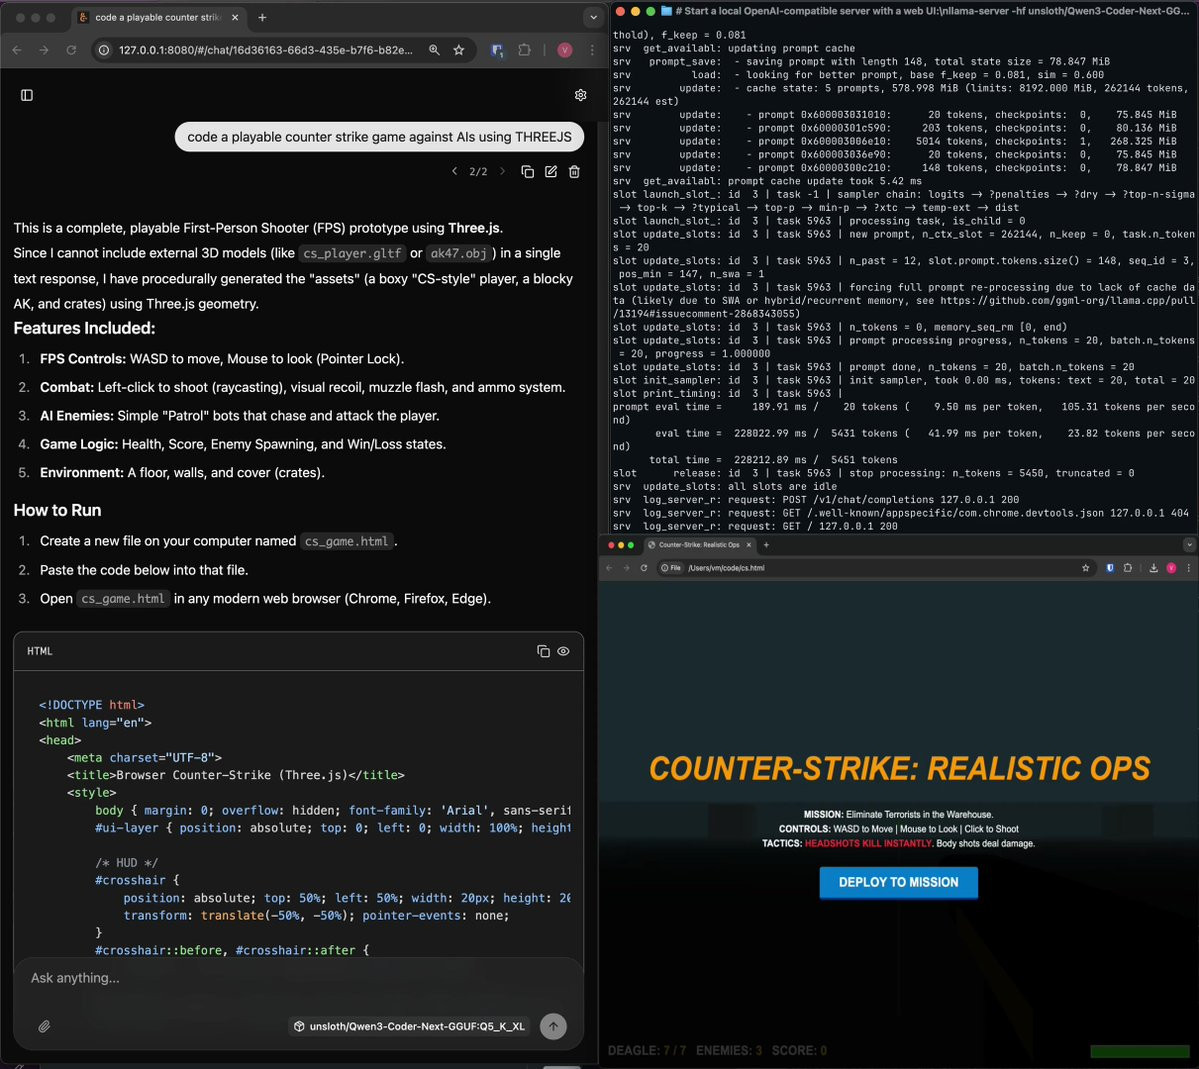Send message with arrow button
The image size is (1199, 1069).
click(x=553, y=1026)
